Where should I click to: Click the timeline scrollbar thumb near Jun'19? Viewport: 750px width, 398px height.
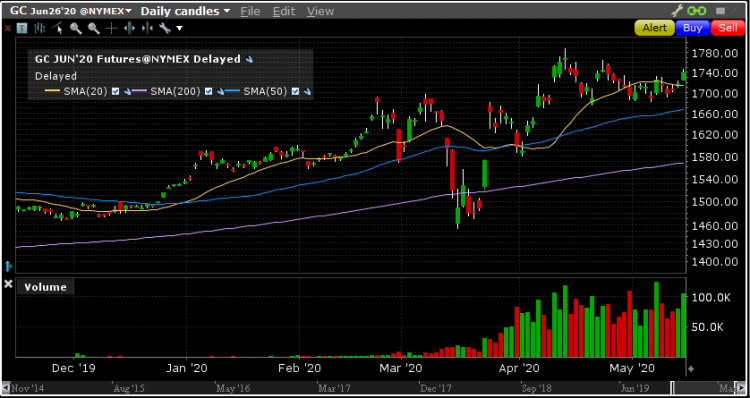[x=672, y=387]
